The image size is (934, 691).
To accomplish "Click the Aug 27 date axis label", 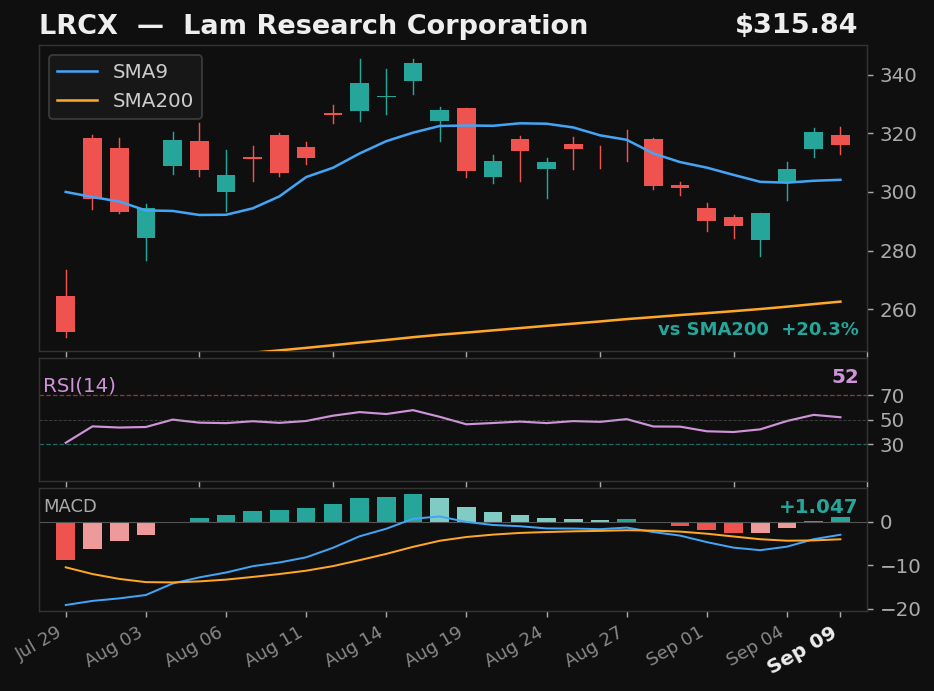I will (x=594, y=646).
